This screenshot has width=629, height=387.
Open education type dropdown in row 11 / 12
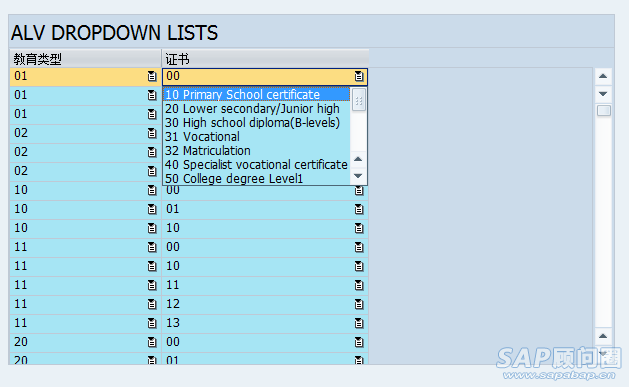pyautogui.click(x=152, y=304)
